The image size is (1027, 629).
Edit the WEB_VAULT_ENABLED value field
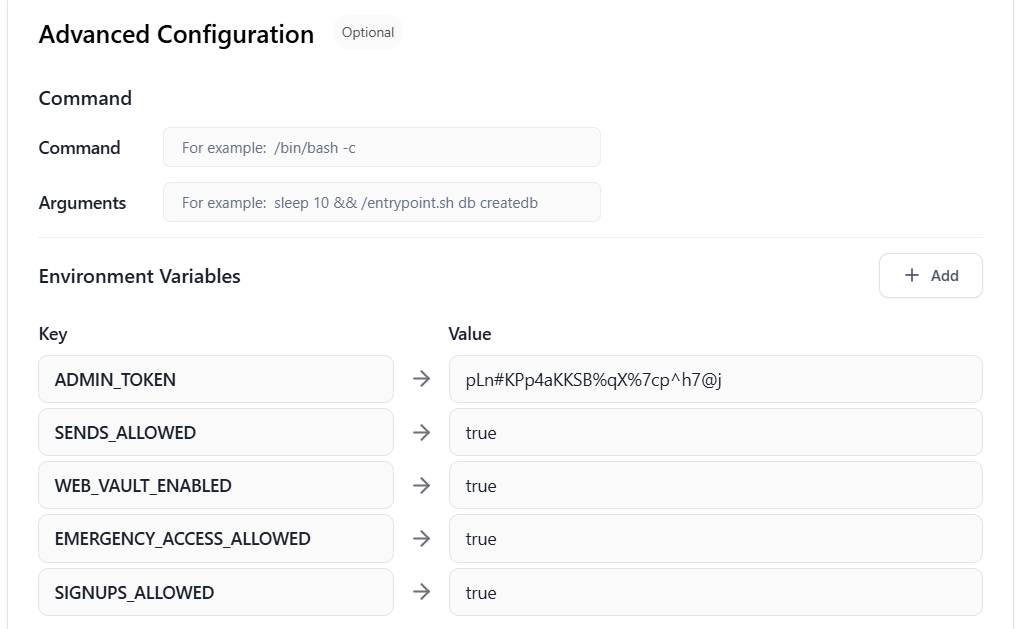tap(716, 486)
